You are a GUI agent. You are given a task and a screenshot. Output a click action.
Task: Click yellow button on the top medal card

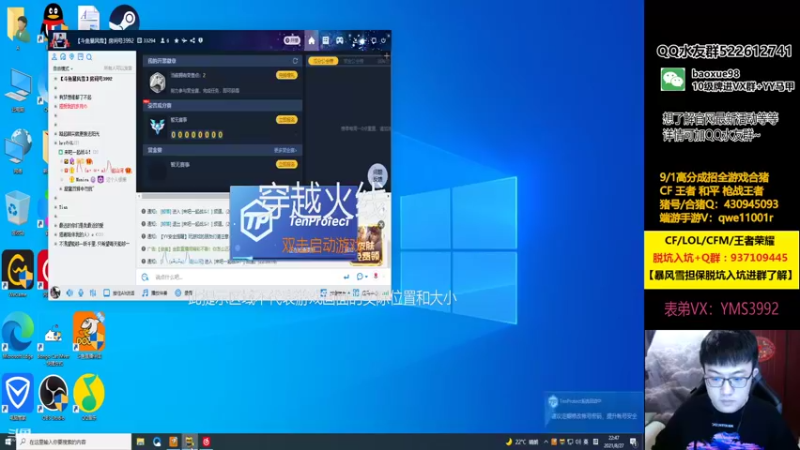pos(286,75)
